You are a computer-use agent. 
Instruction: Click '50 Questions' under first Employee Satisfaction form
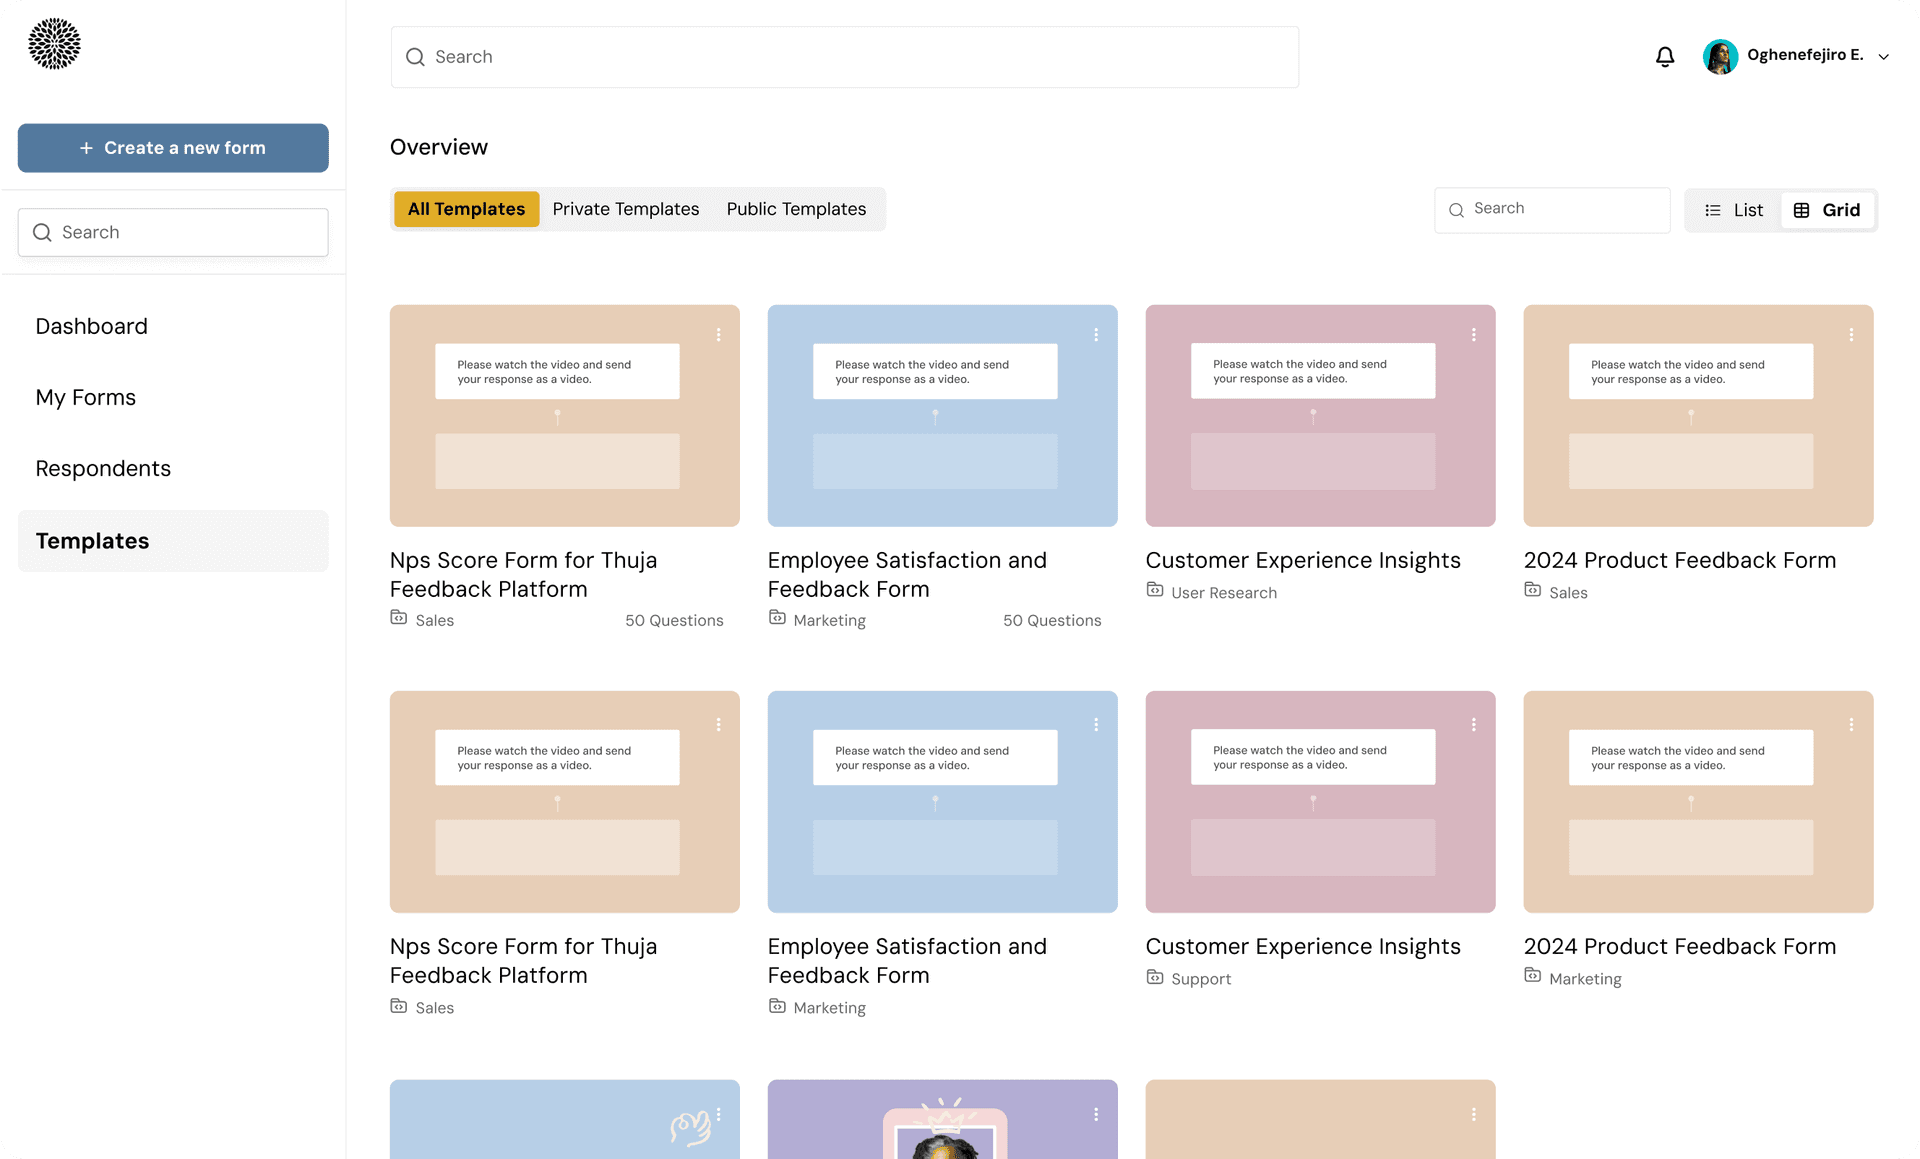click(x=1052, y=621)
